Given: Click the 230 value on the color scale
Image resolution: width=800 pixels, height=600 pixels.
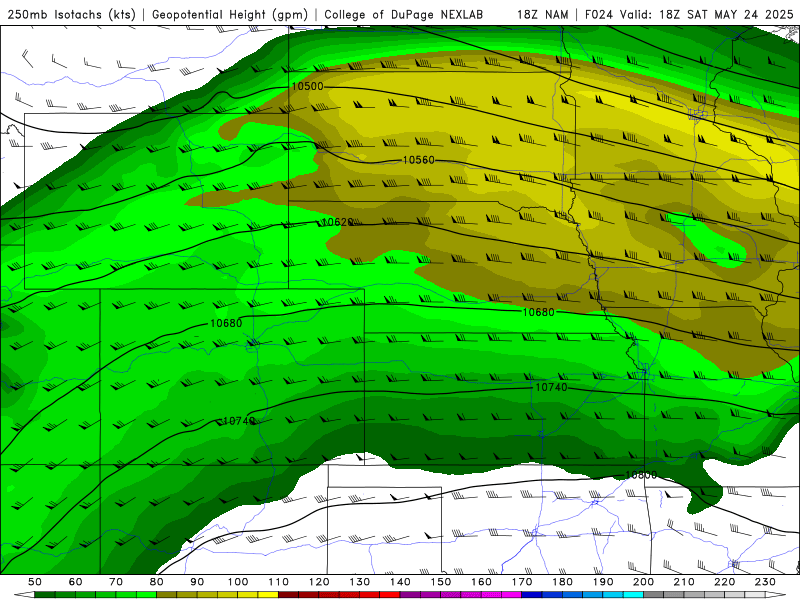Looking at the screenshot, I should tap(765, 582).
